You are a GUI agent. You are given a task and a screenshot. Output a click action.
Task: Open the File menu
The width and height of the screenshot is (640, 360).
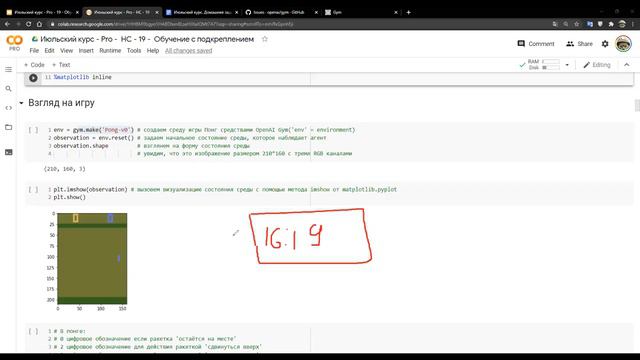click(x=34, y=51)
